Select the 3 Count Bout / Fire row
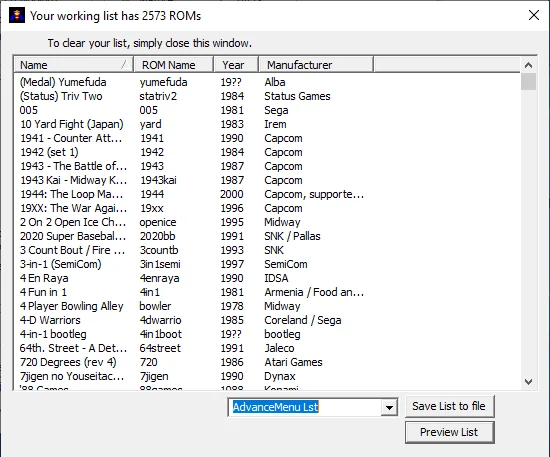 [x=267, y=250]
